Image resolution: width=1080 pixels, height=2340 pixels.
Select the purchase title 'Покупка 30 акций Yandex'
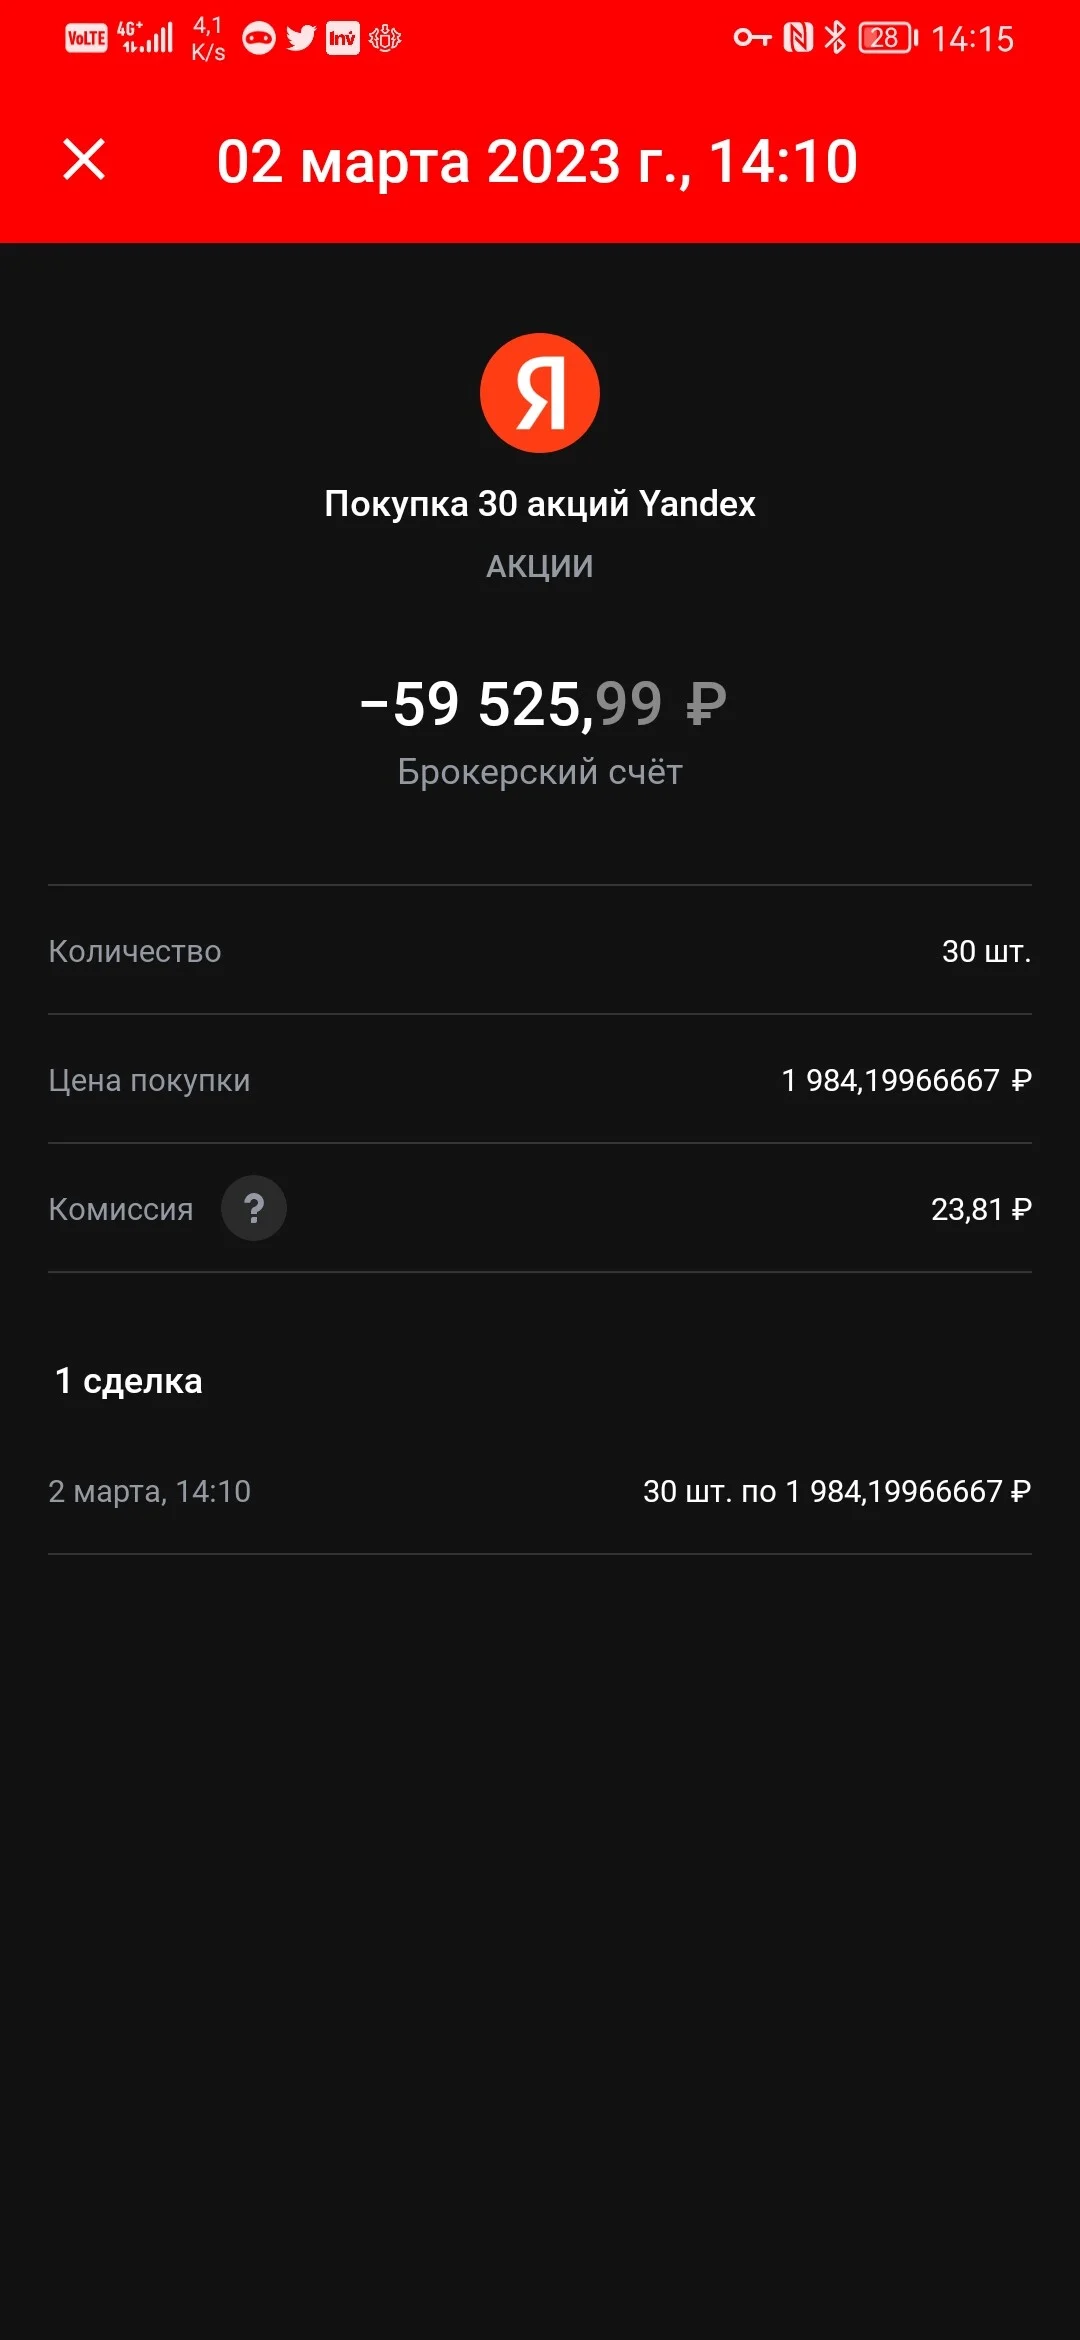tap(540, 504)
